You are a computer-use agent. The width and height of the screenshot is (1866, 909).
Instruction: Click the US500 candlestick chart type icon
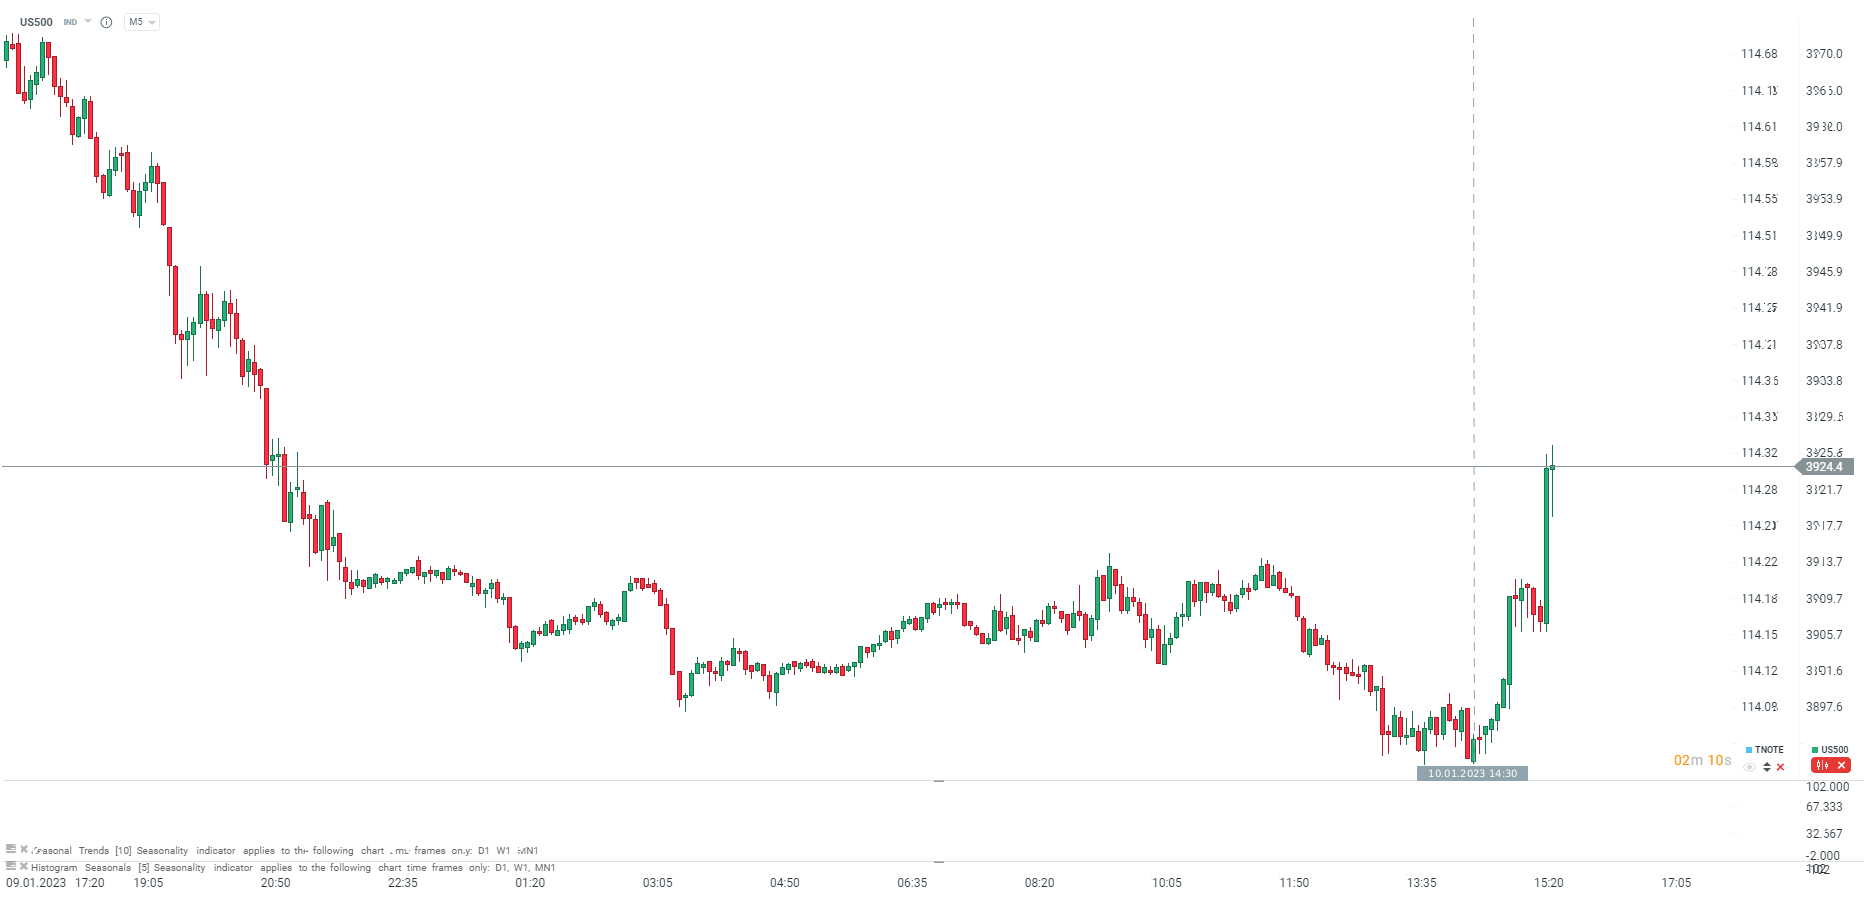coord(1822,766)
